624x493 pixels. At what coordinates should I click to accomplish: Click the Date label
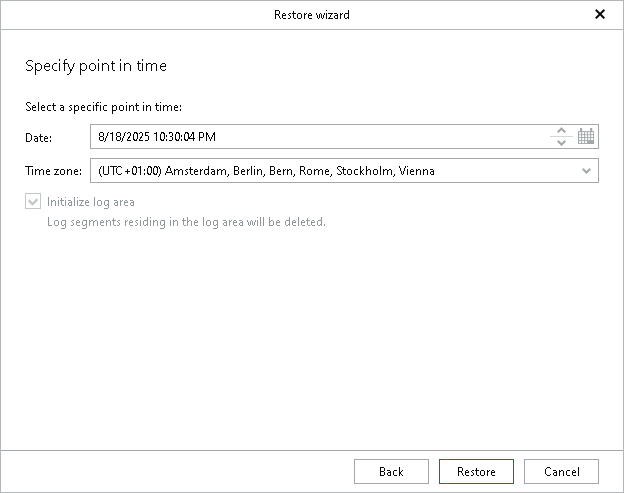pos(38,138)
